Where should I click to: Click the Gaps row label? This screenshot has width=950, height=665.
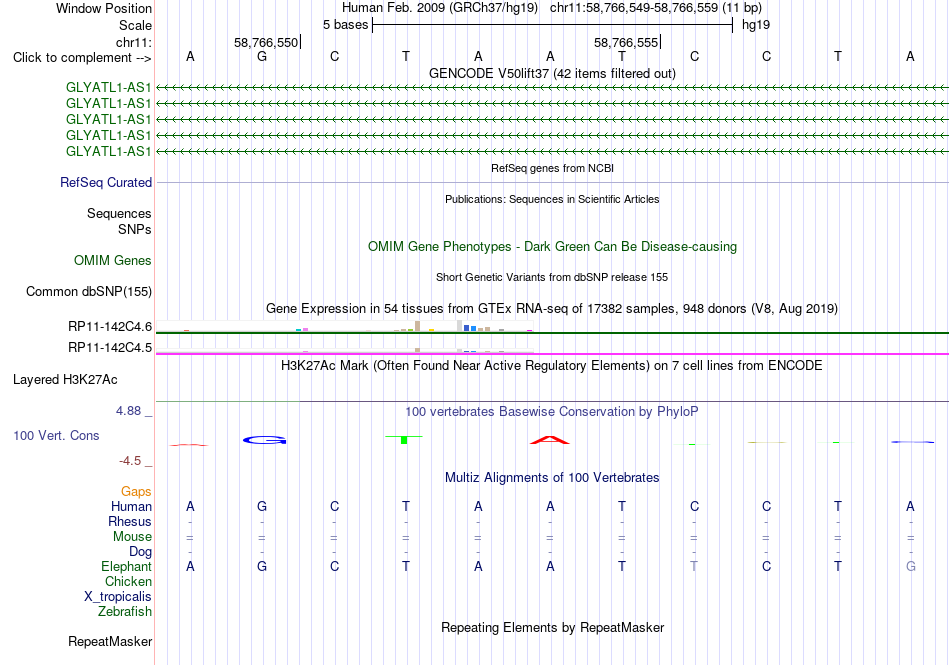pos(136,492)
